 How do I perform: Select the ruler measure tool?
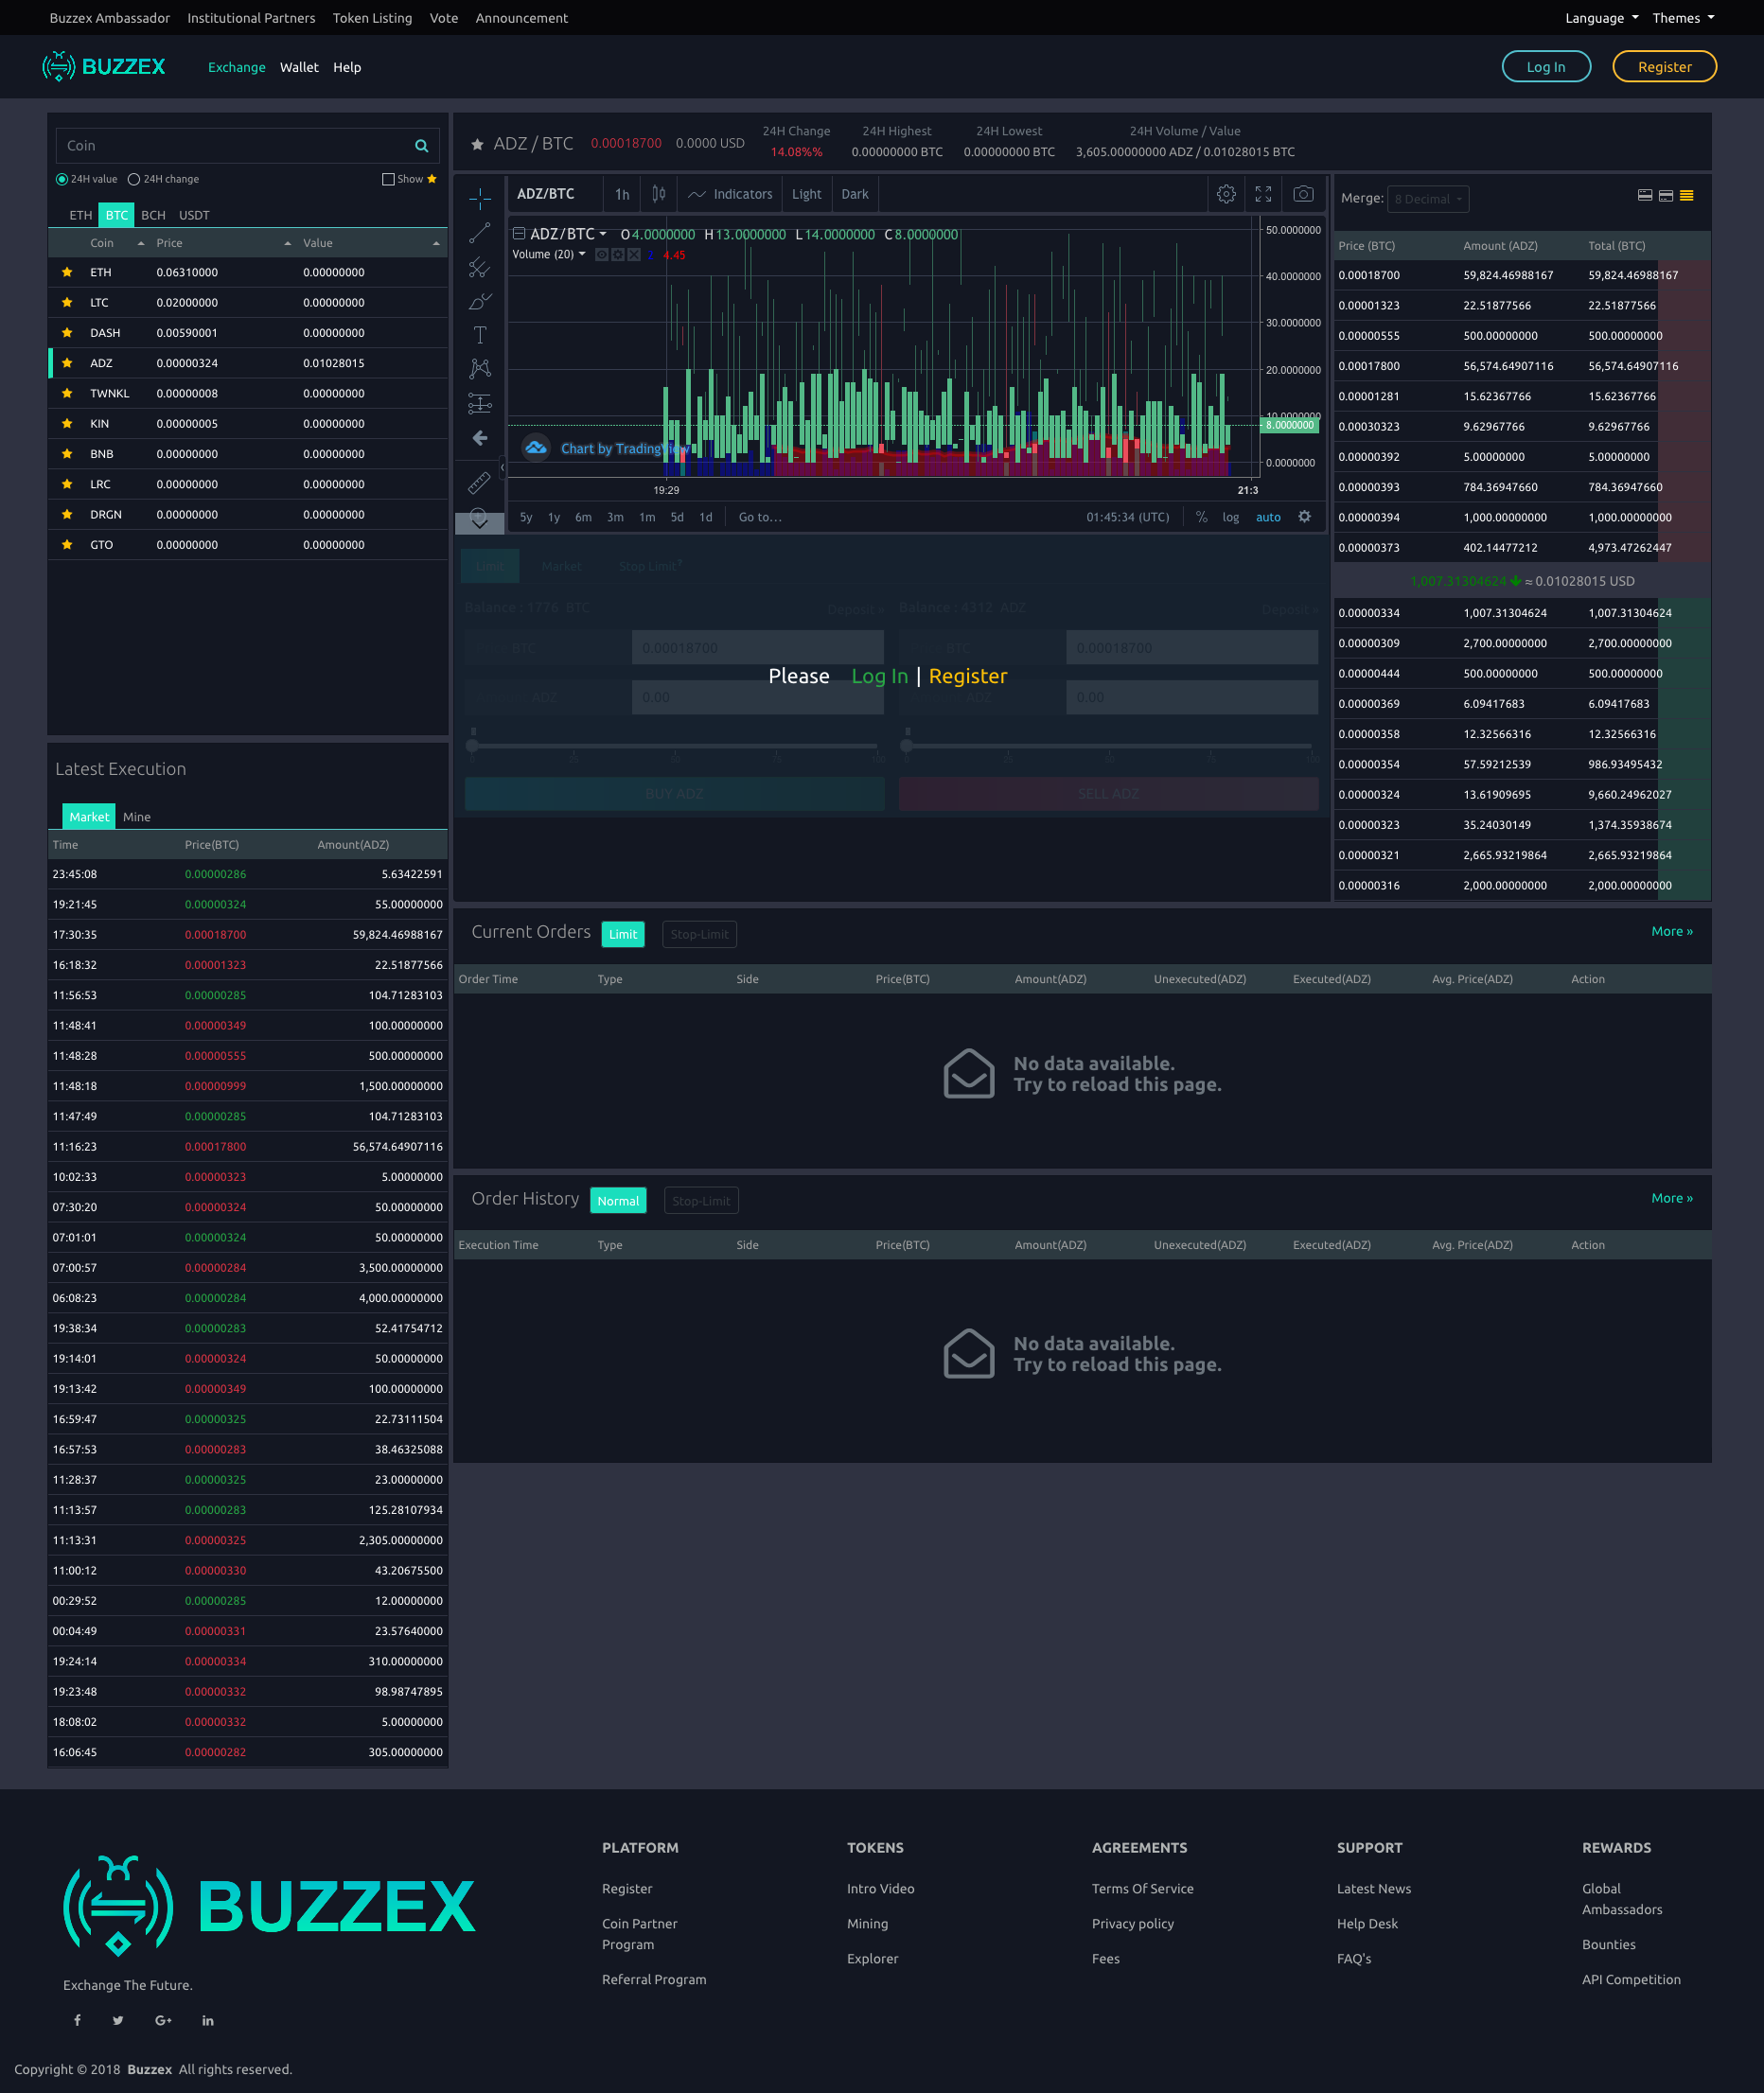[480, 483]
